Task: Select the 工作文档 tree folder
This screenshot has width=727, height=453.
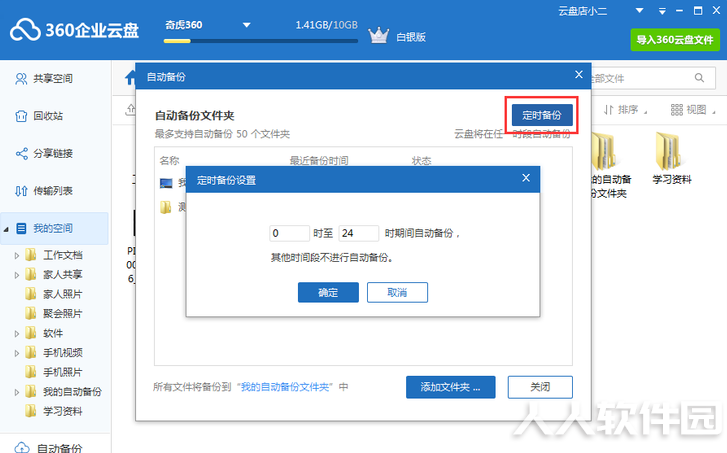Action: point(54,255)
